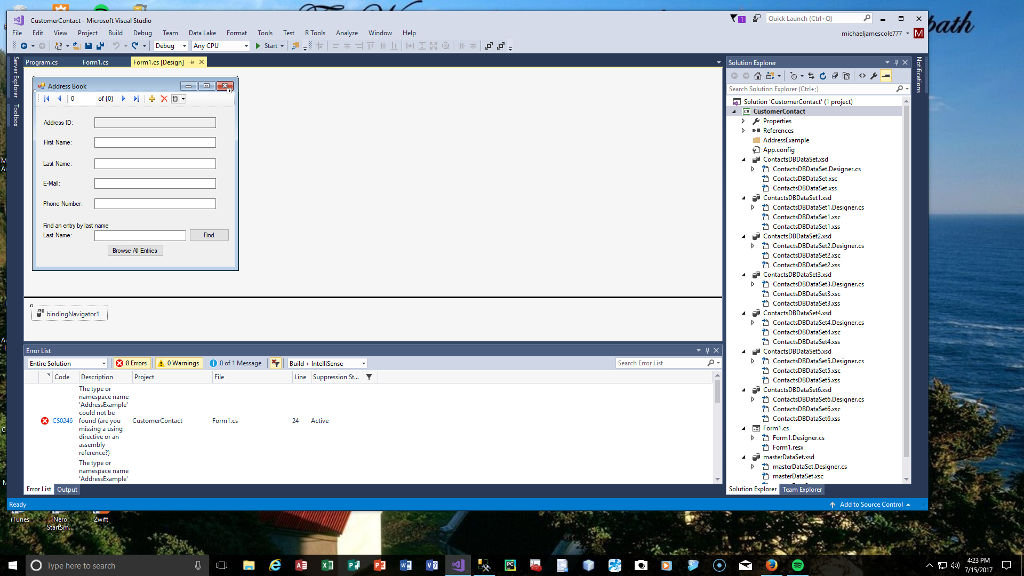Screen dimensions: 1024x576
Task: Toggle Preview Selected Items in Solution Explorer
Action: [886, 76]
